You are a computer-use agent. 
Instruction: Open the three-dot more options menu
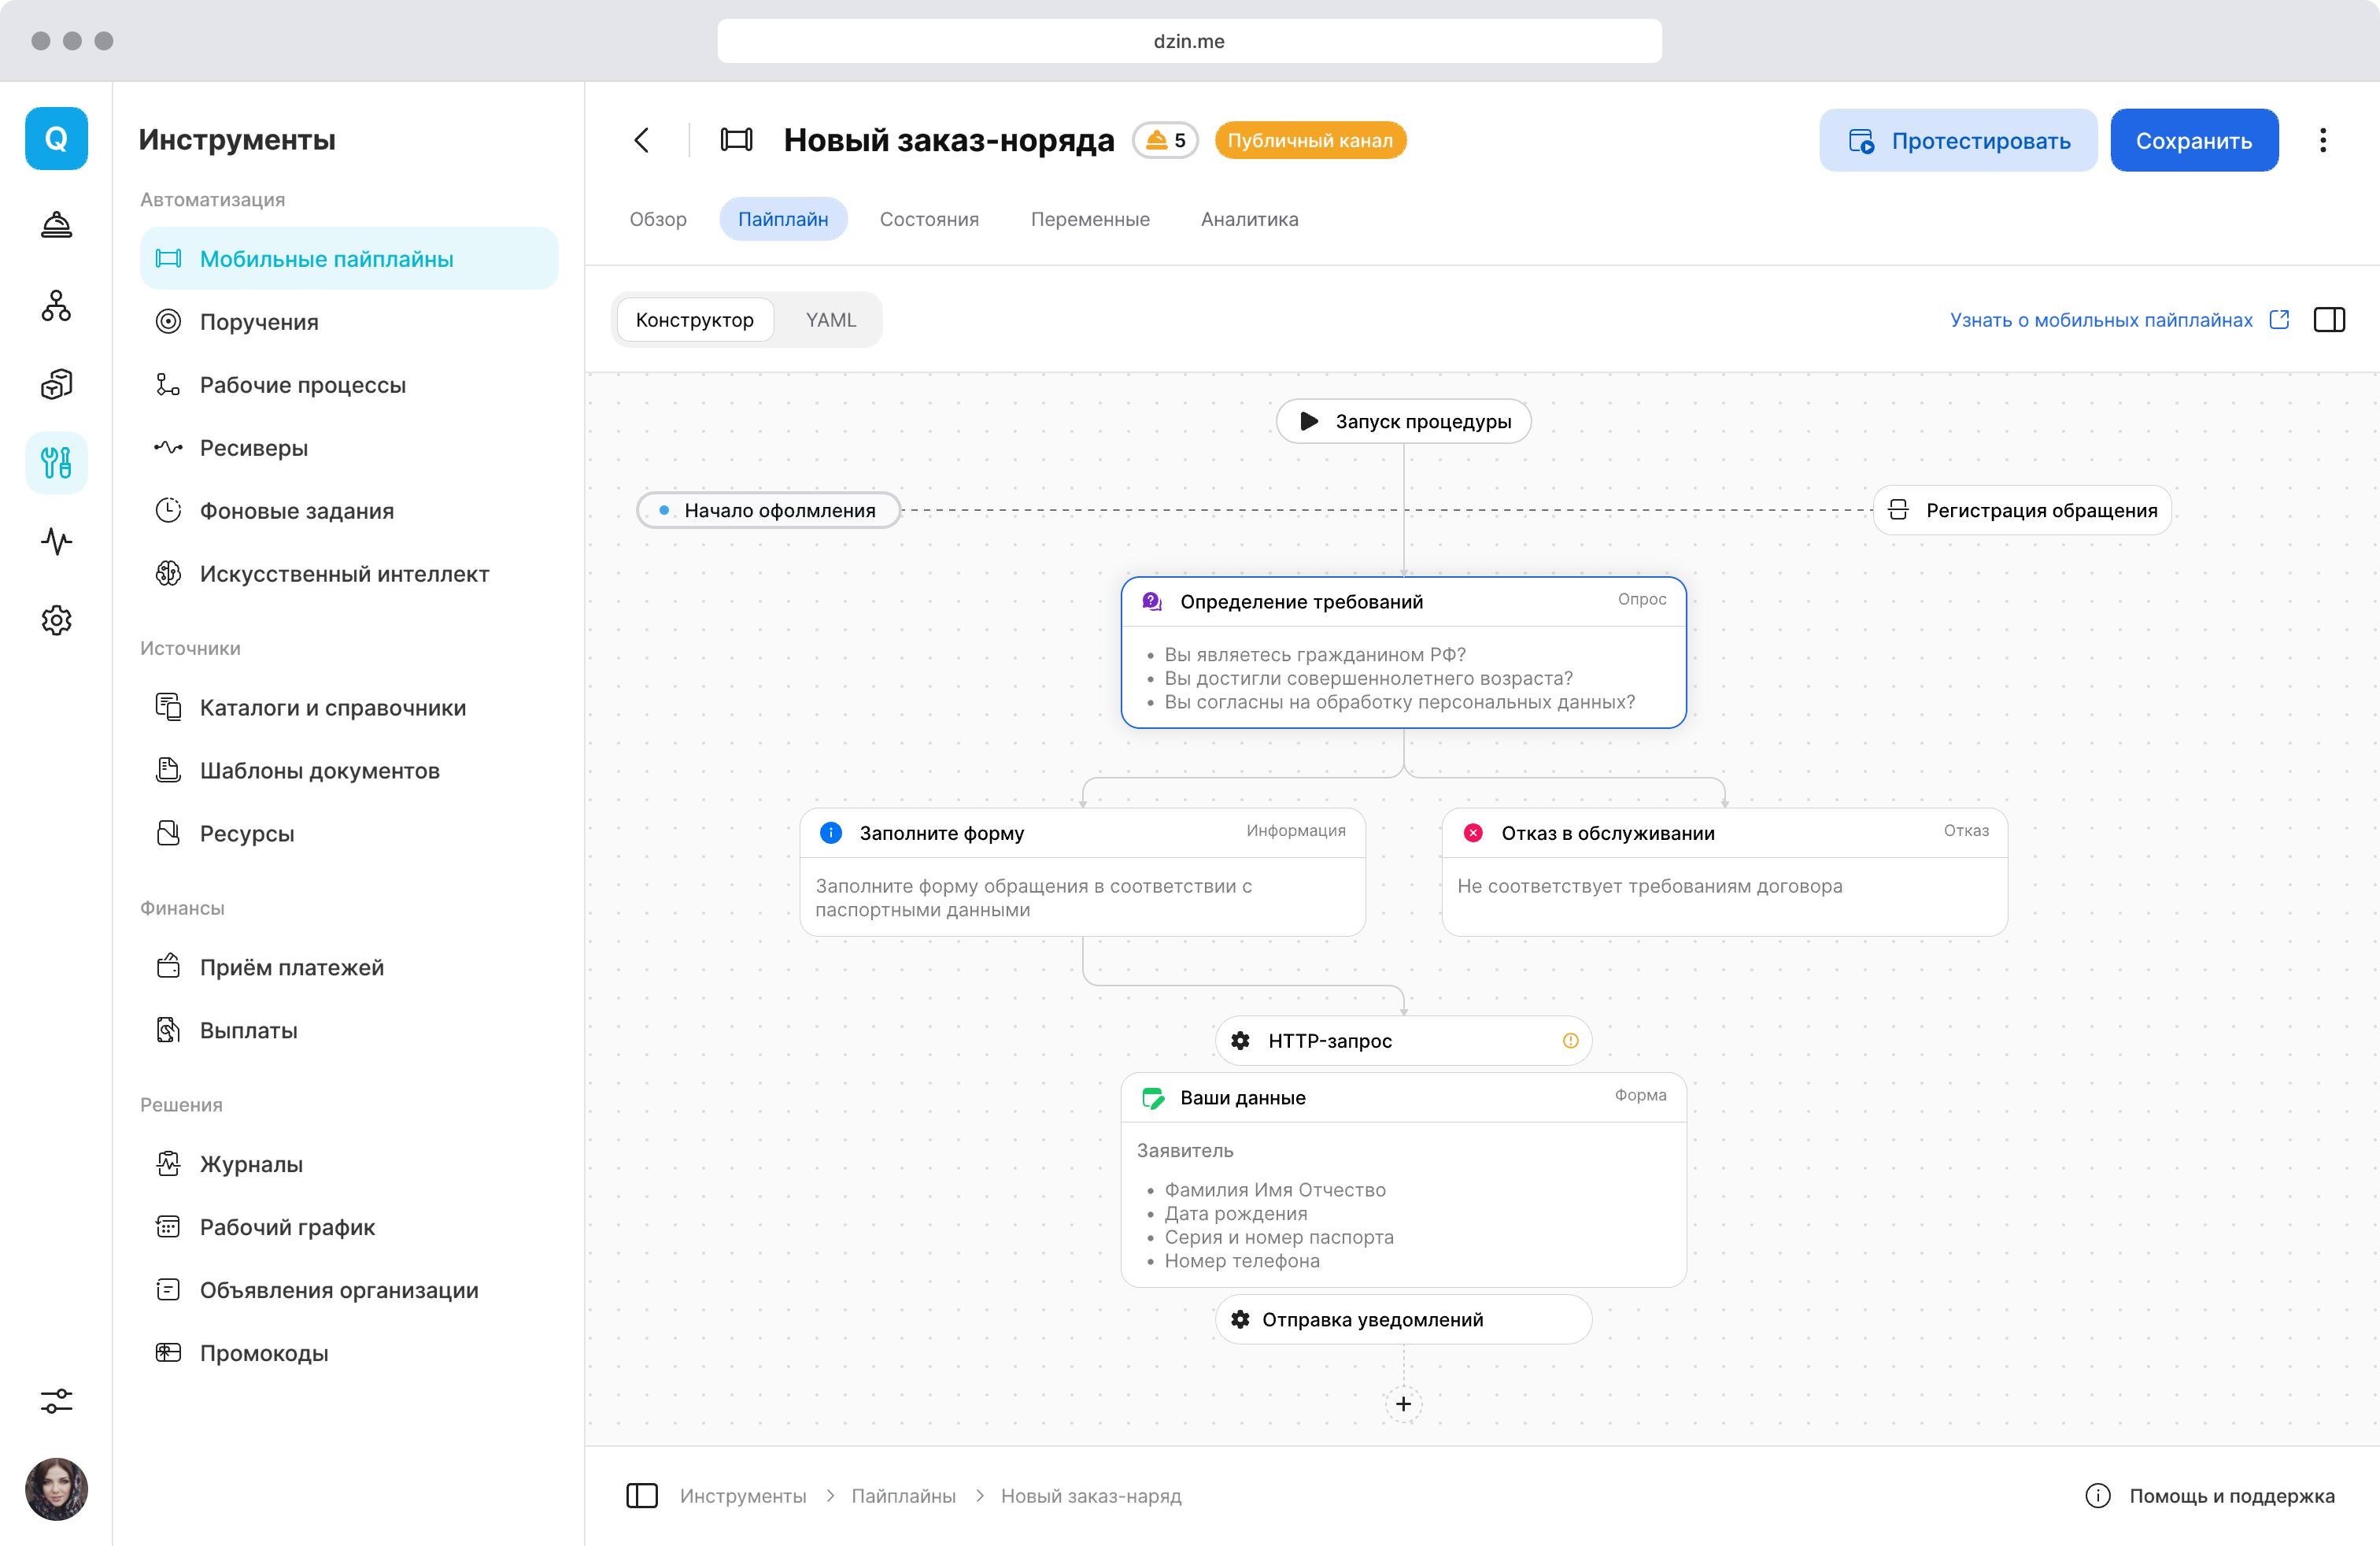click(x=2322, y=140)
